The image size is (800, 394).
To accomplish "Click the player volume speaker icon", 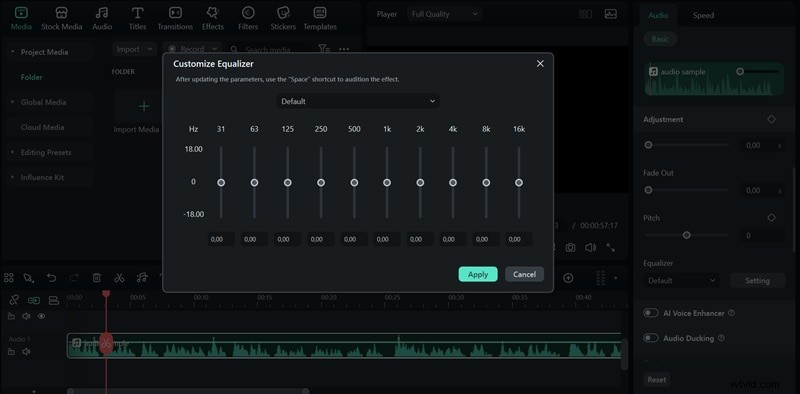I will (x=590, y=248).
